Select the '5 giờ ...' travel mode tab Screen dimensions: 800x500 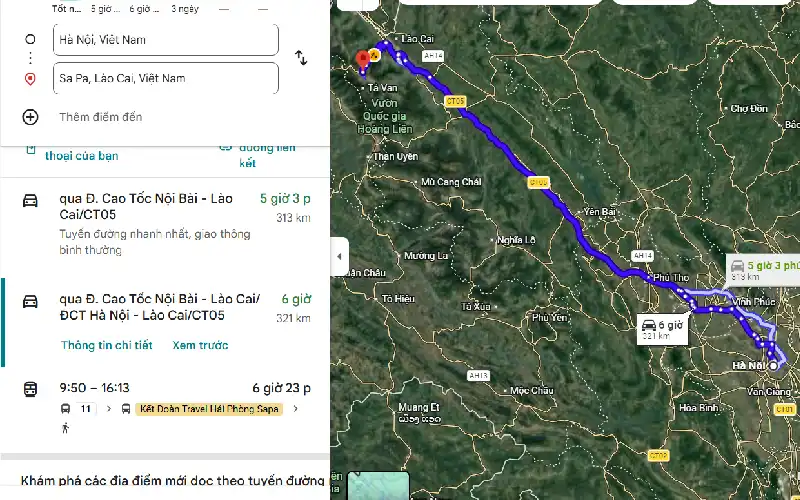tap(106, 9)
